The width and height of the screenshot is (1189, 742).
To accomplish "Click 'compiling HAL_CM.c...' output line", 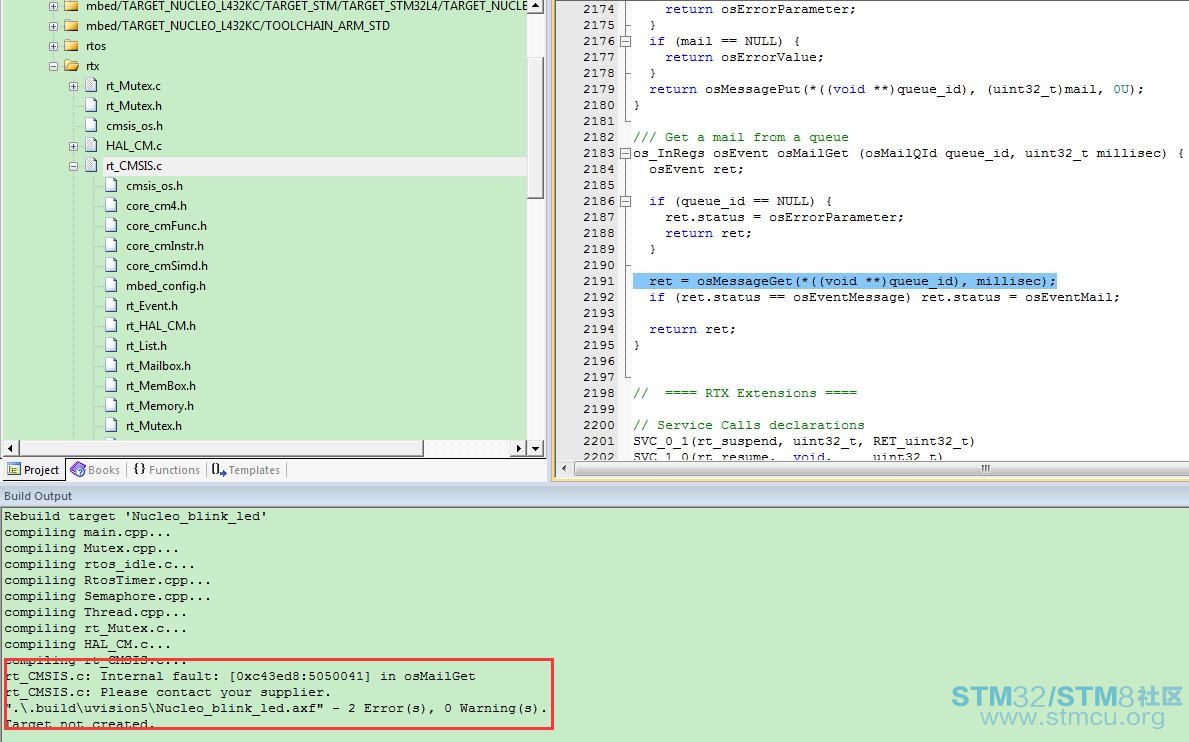I will 87,644.
